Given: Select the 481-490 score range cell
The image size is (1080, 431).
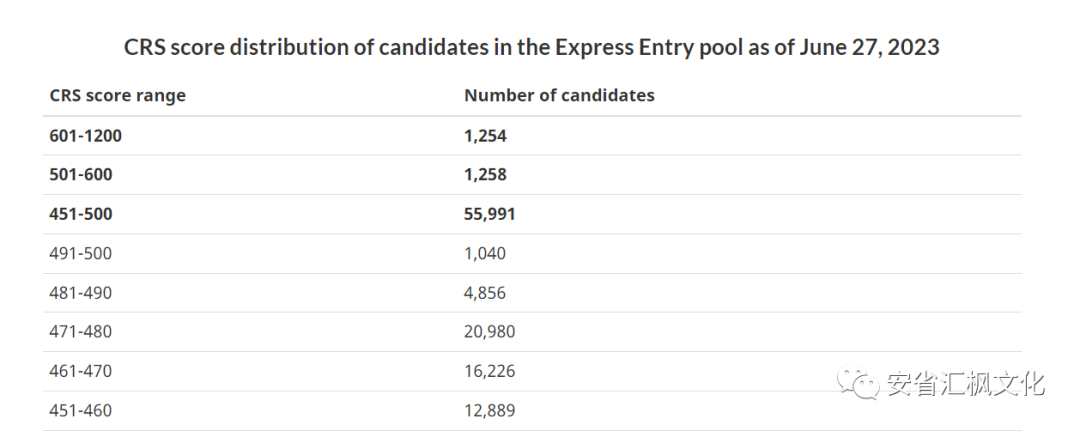Looking at the screenshot, I should tap(81, 293).
